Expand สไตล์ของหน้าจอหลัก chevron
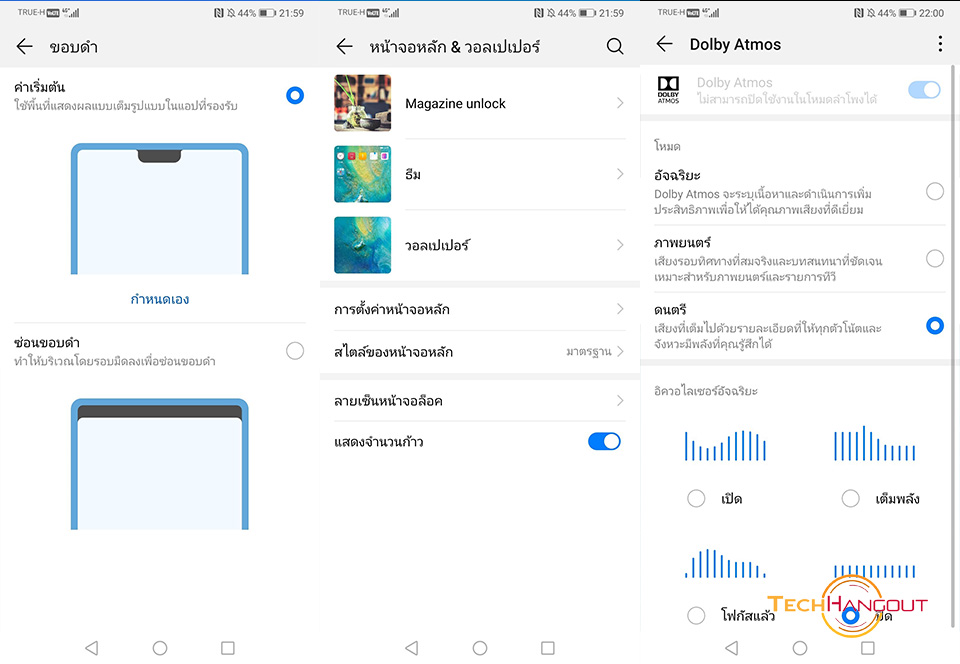 click(620, 351)
